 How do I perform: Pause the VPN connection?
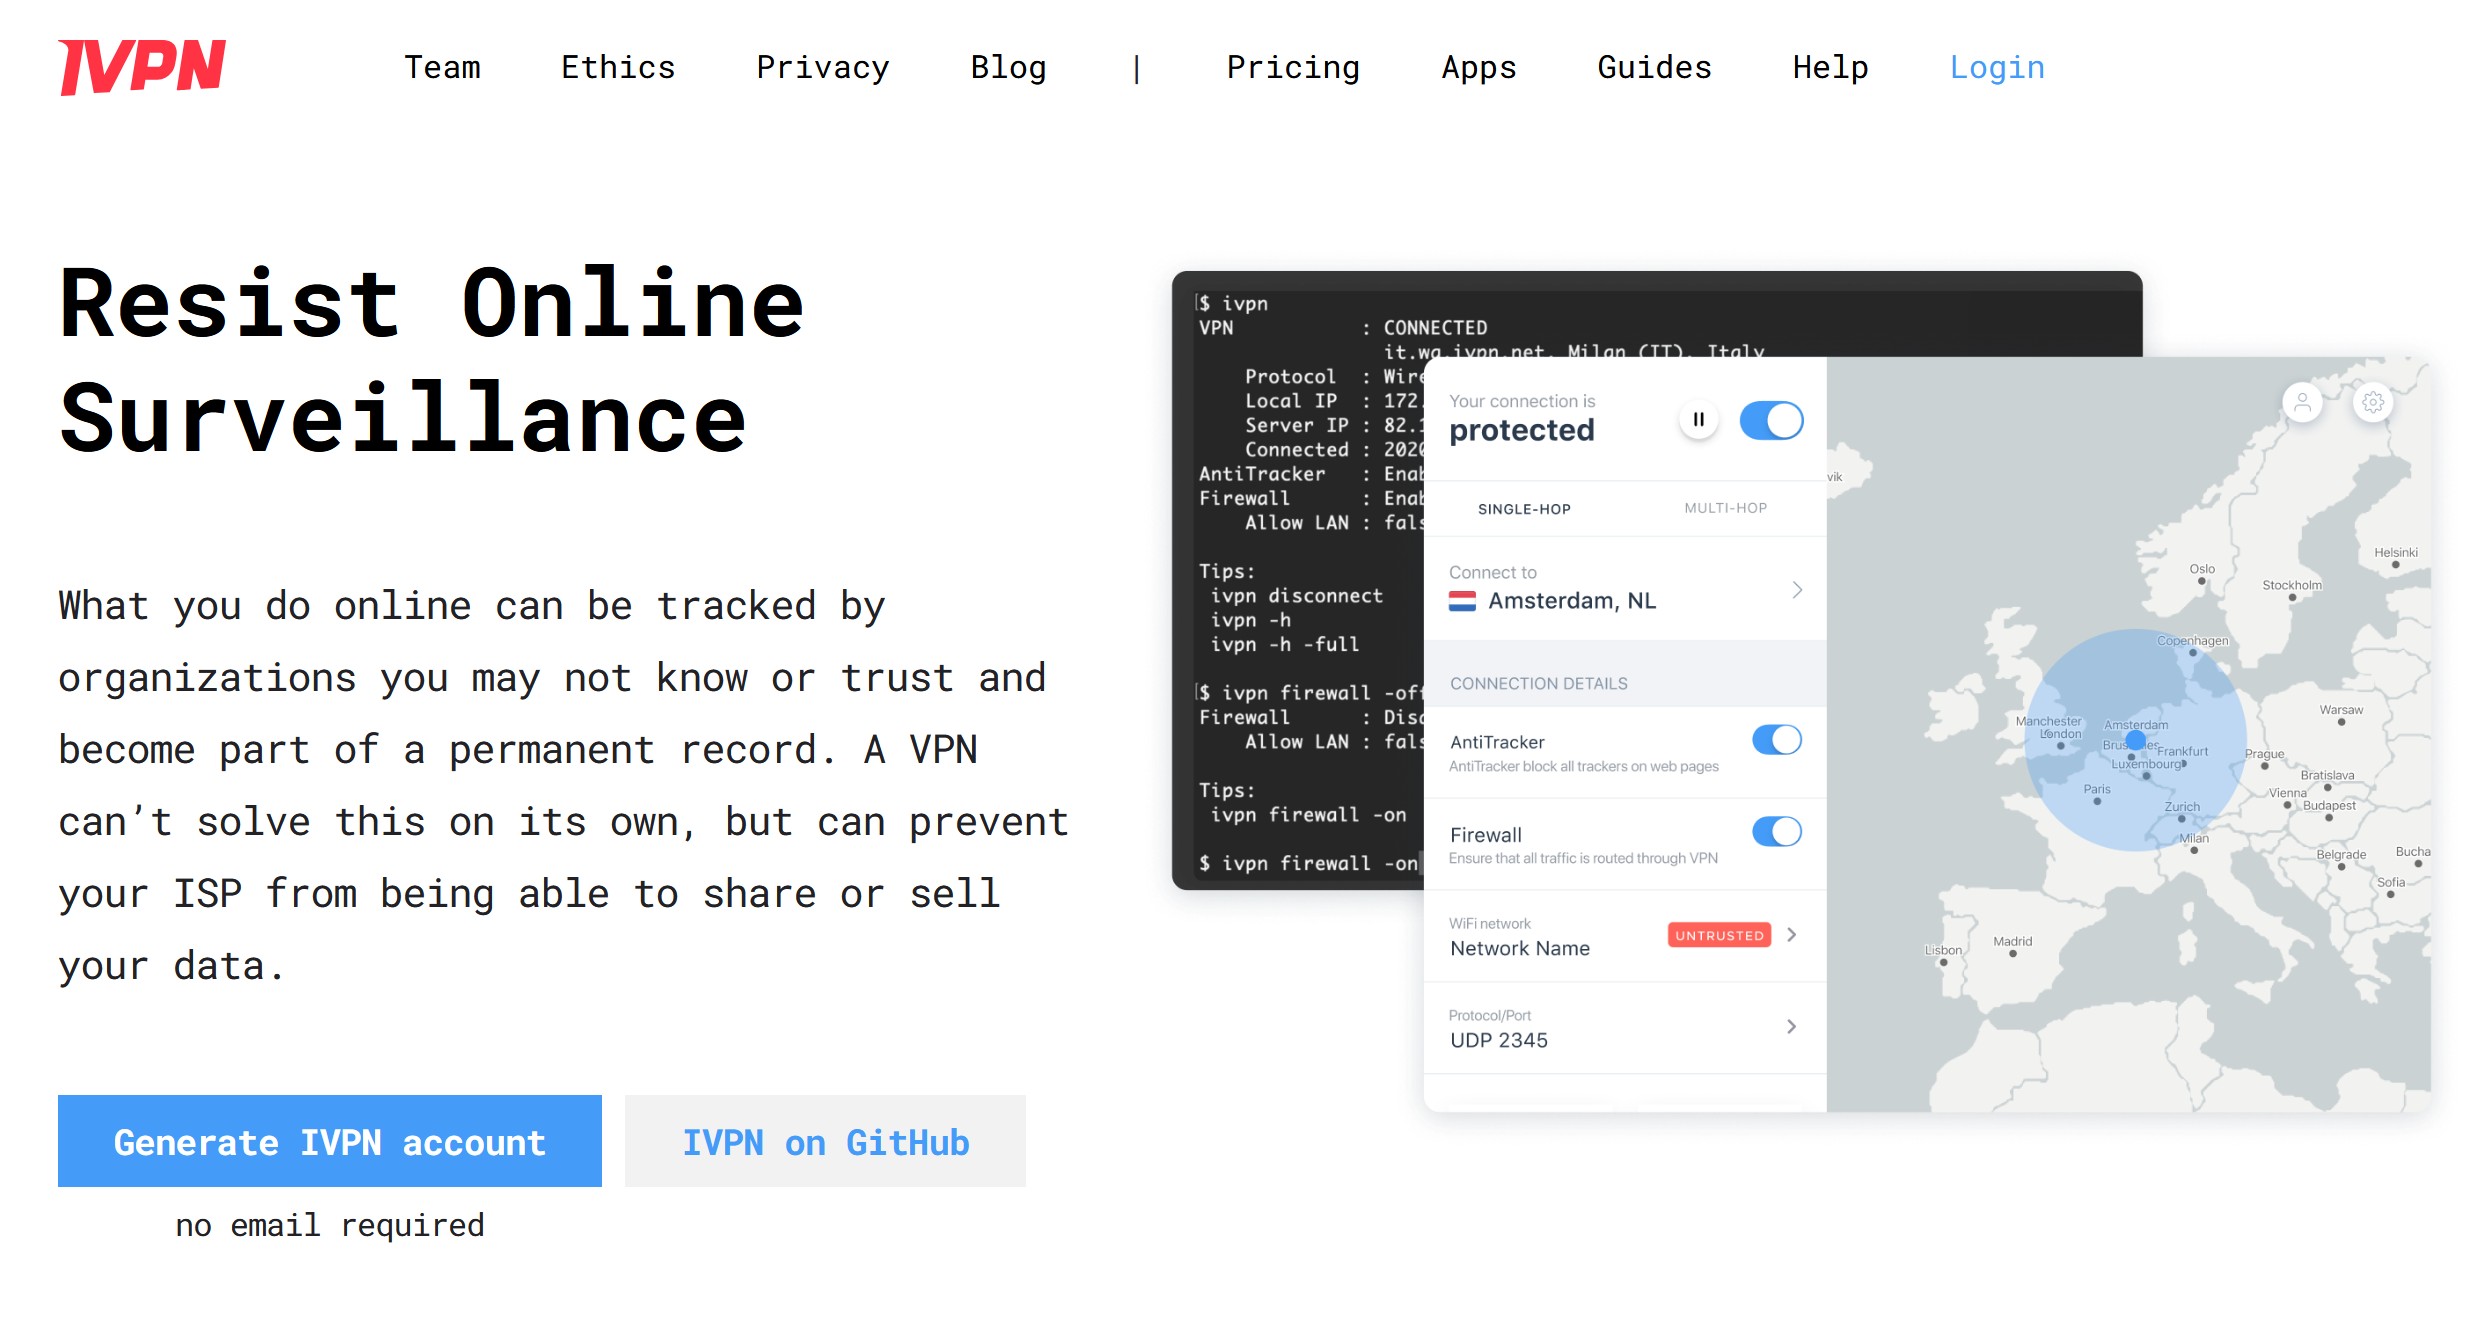point(1698,420)
